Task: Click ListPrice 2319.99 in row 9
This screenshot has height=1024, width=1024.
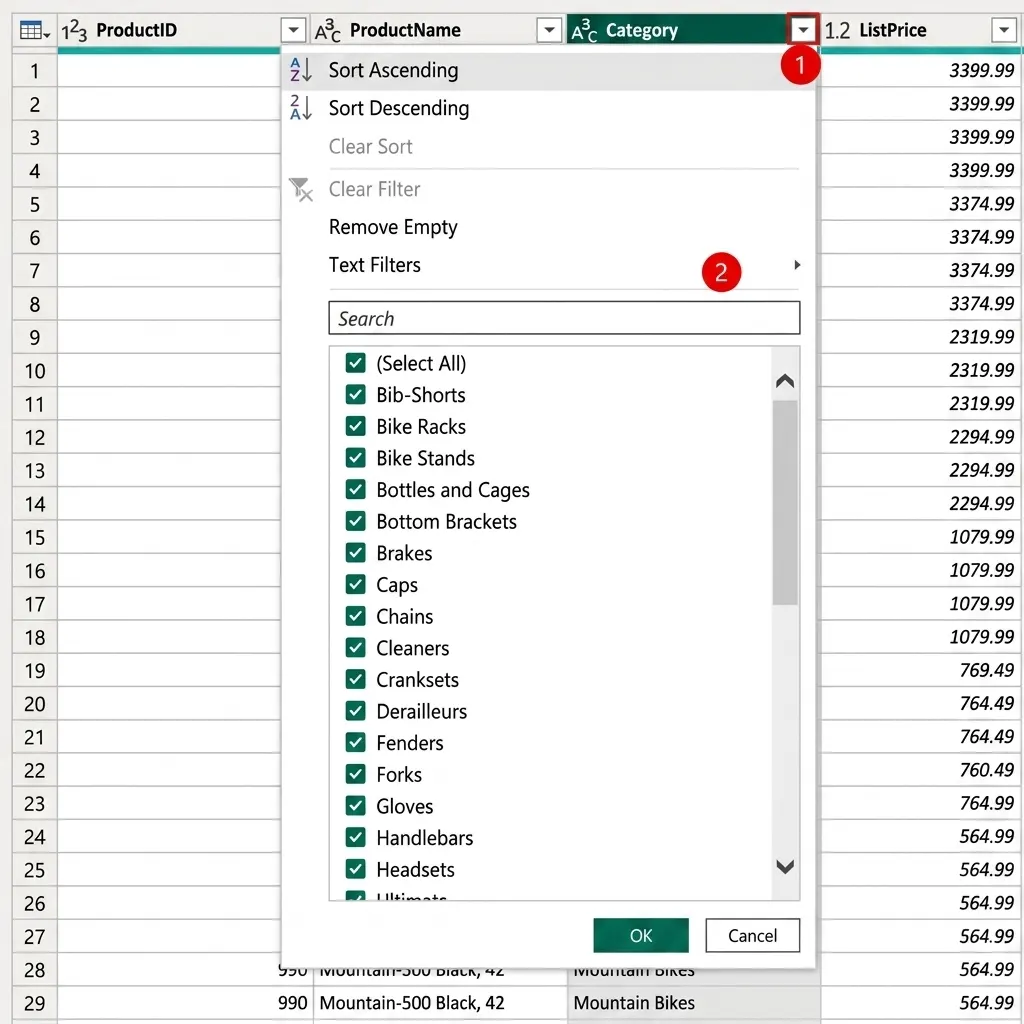Action: point(921,337)
